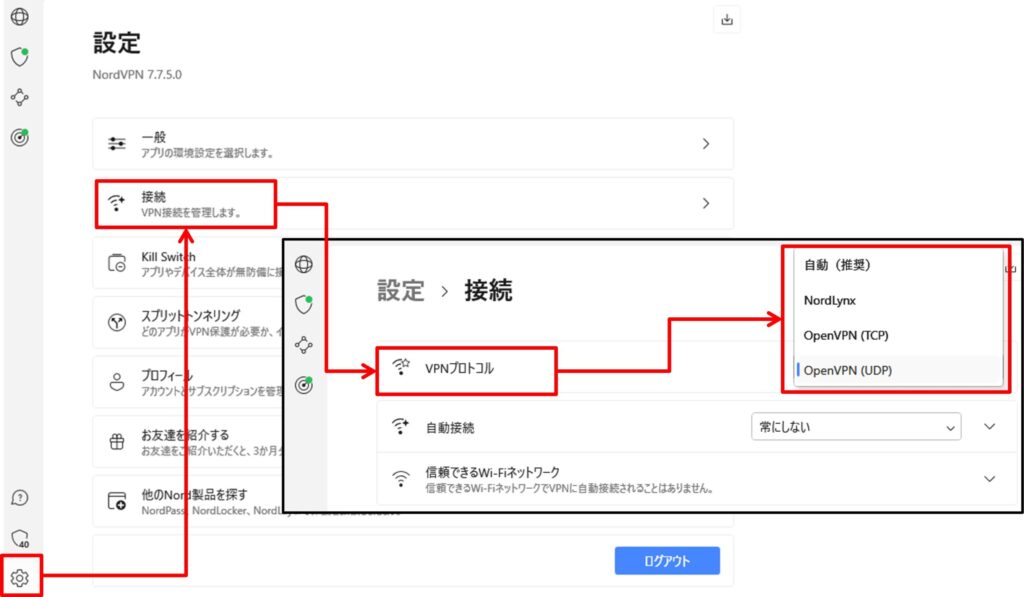This screenshot has height=597, width=1024.
Task: Open the VPN servers globe icon in sidebar
Action: click(x=22, y=16)
